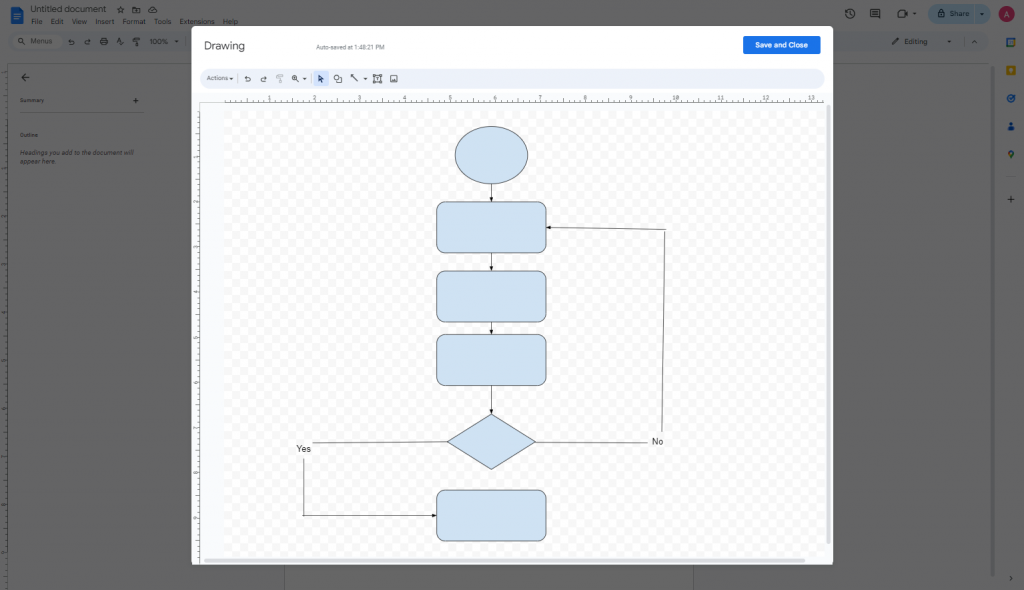Screen dimensions: 1024x590
Task: Open the Format menu
Action: coord(134,22)
